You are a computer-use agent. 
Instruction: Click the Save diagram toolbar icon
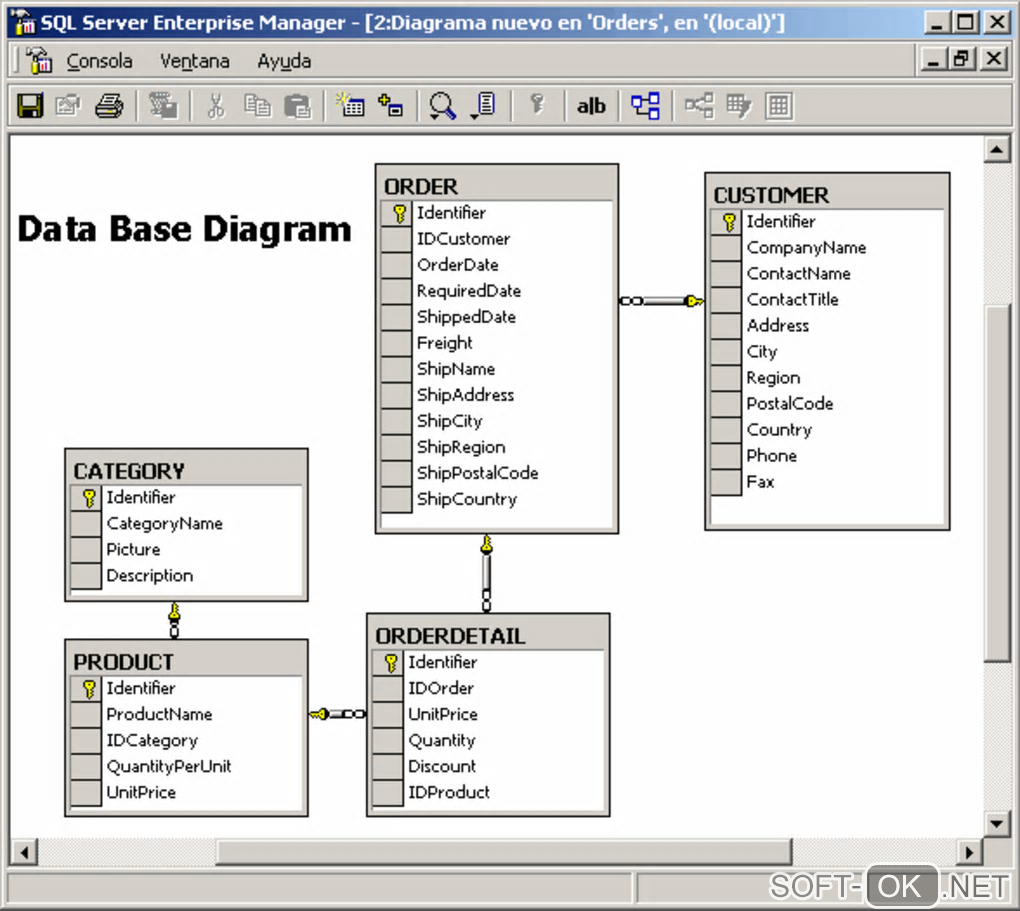tap(30, 105)
